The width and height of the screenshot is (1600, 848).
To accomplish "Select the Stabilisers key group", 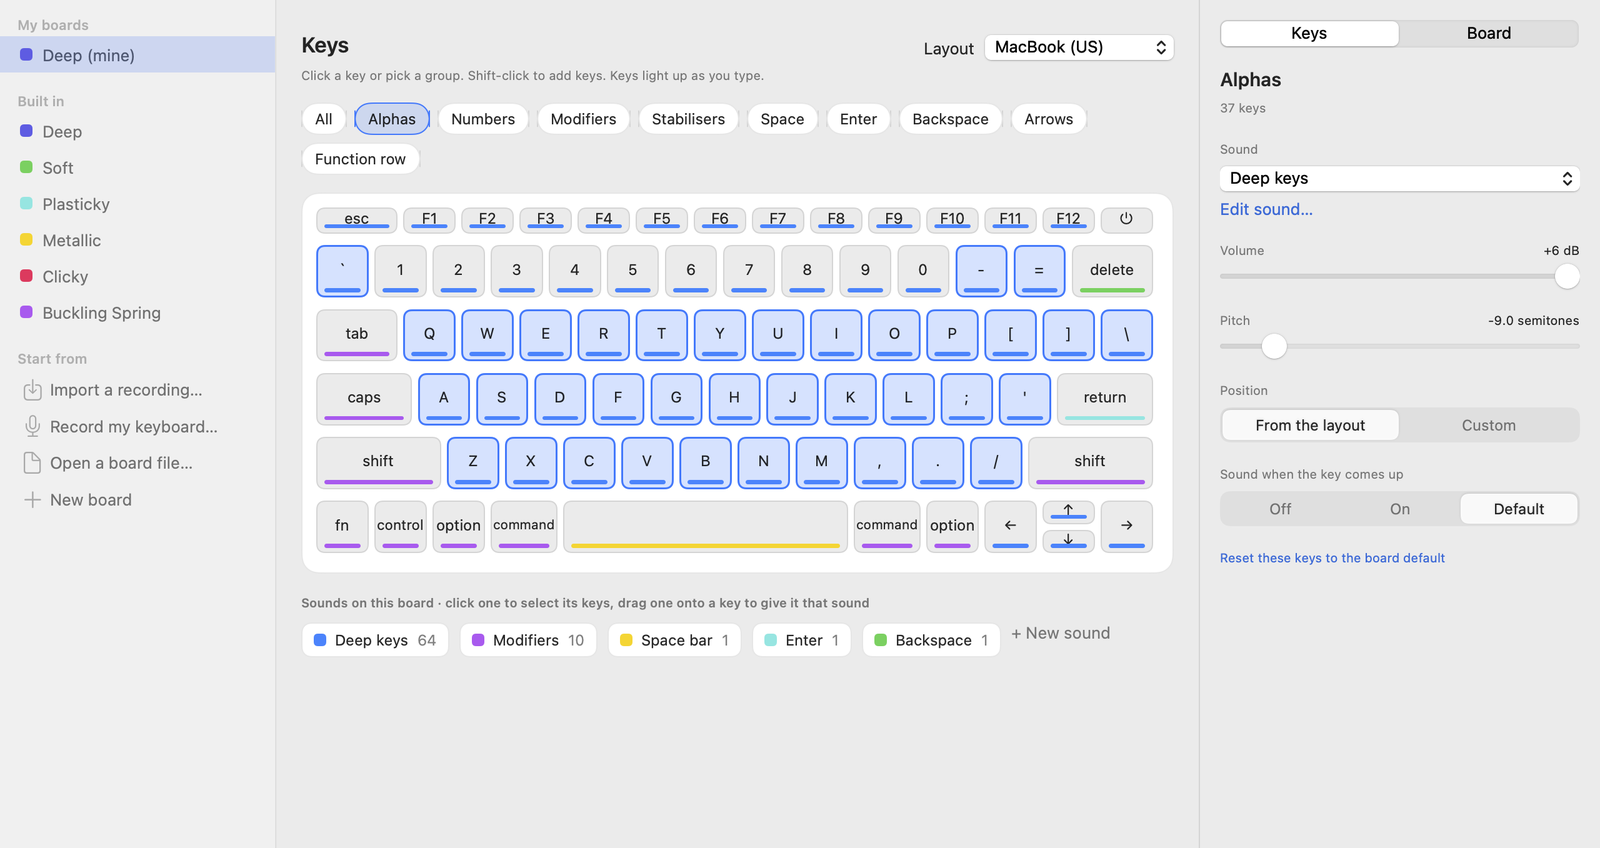I will (x=689, y=119).
